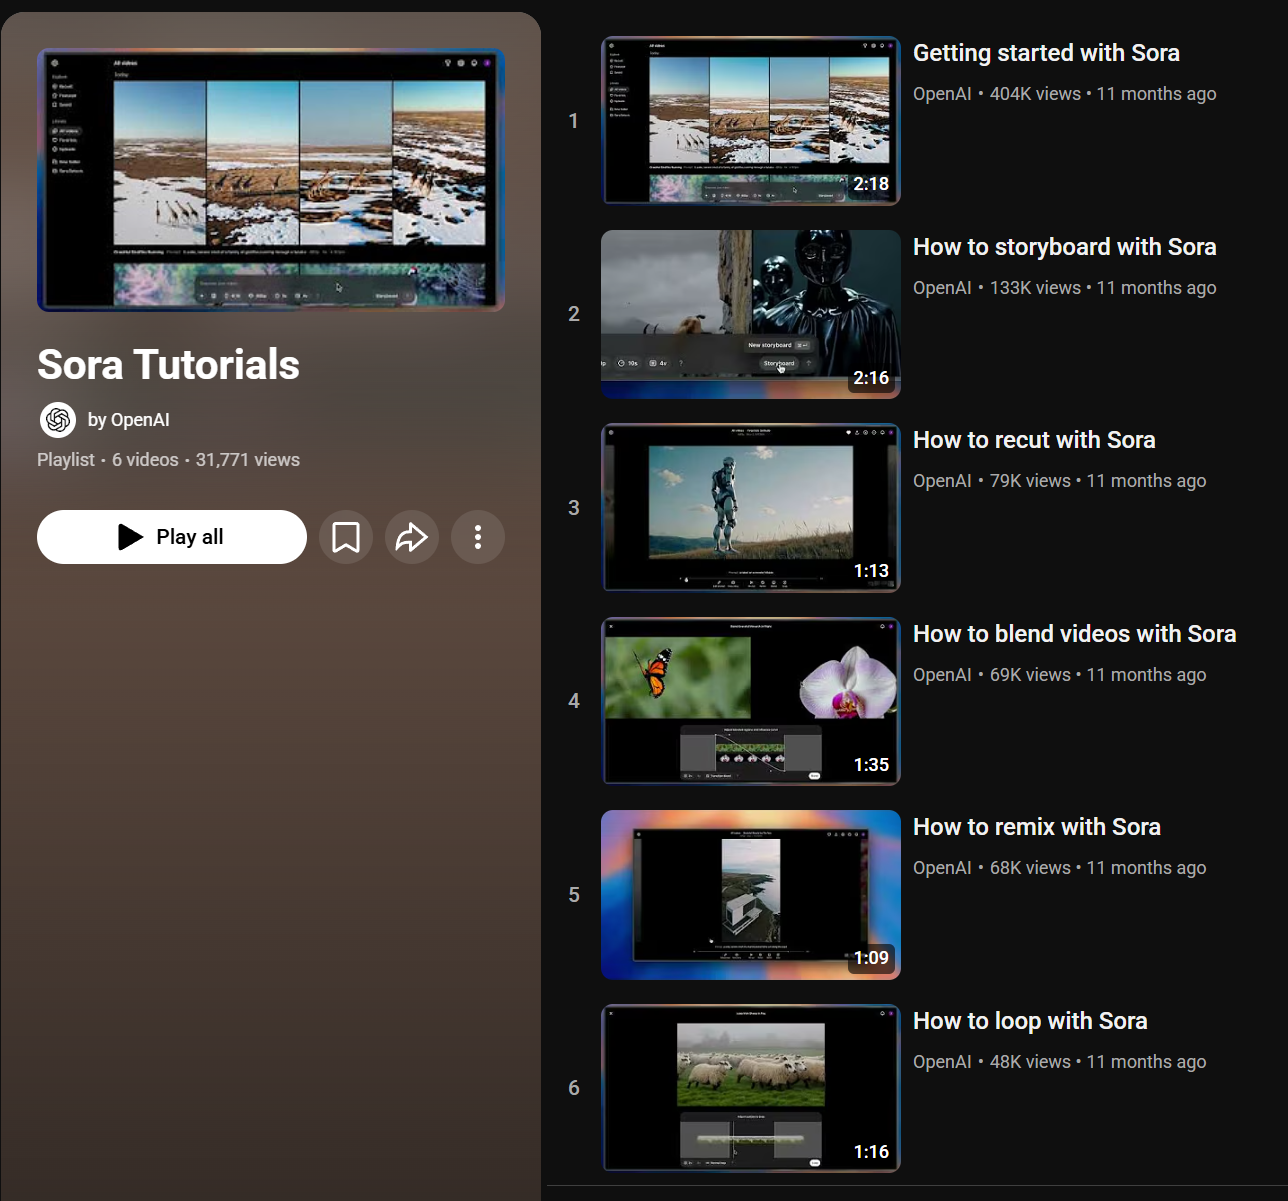
Task: Click the OpenAI logo avatar
Action: (x=58, y=420)
